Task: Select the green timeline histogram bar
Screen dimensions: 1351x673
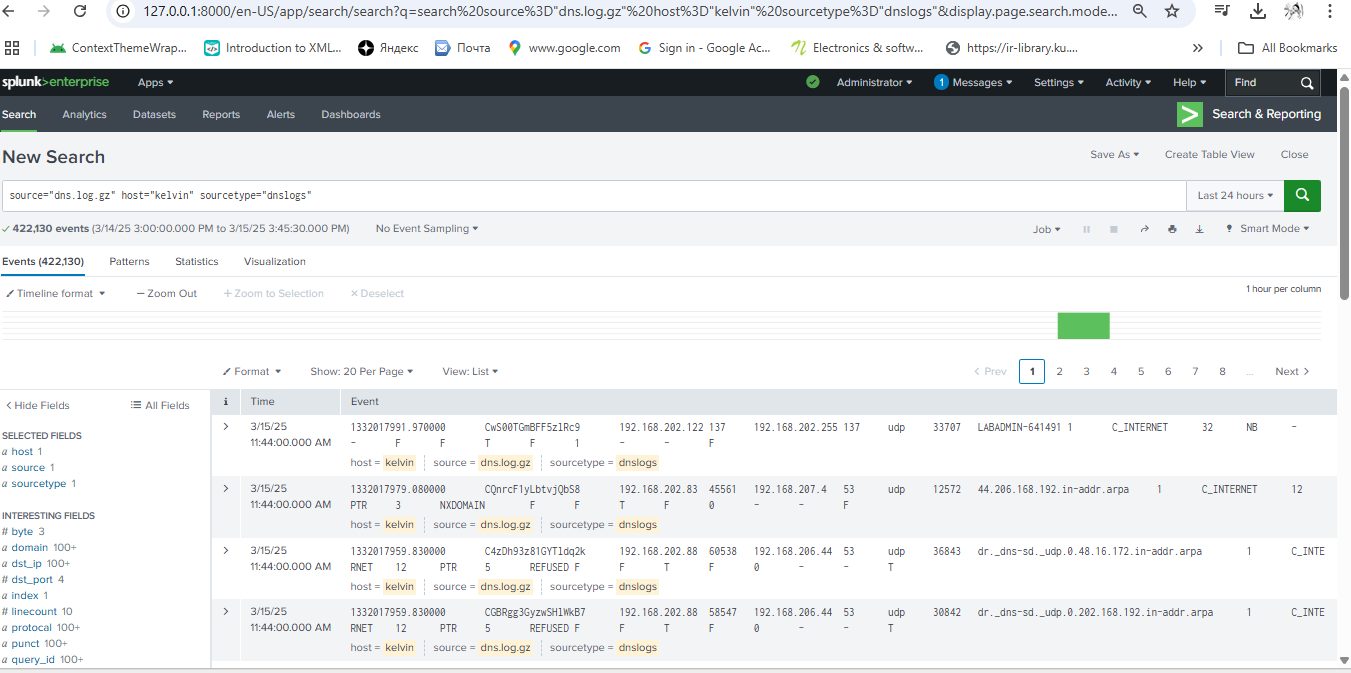Action: [1083, 325]
